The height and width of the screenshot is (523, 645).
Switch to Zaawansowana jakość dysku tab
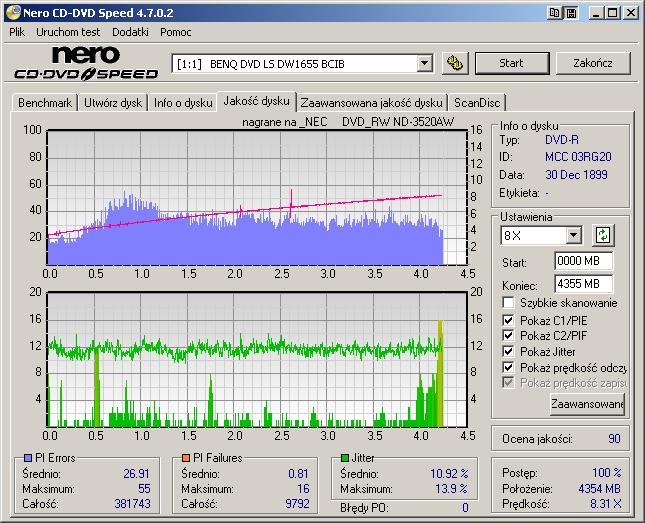point(371,102)
